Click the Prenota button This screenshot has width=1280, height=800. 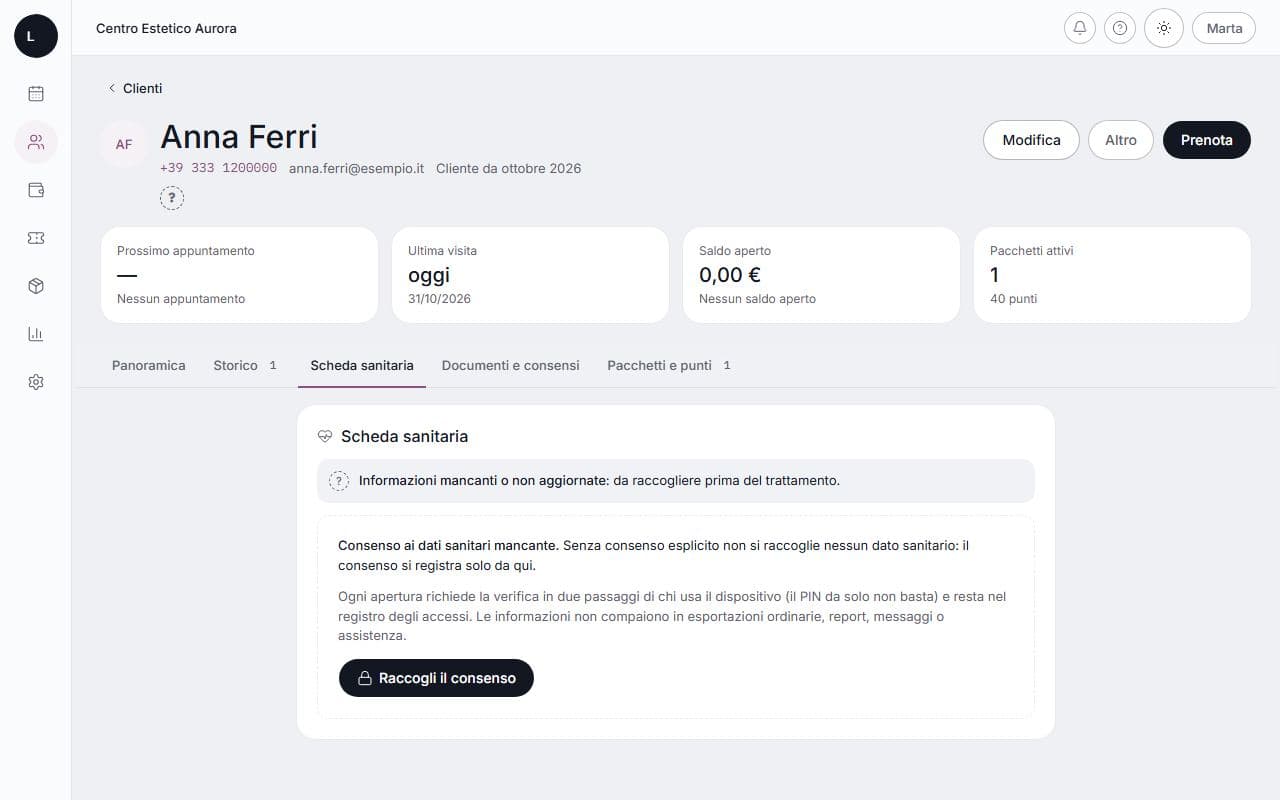1207,140
